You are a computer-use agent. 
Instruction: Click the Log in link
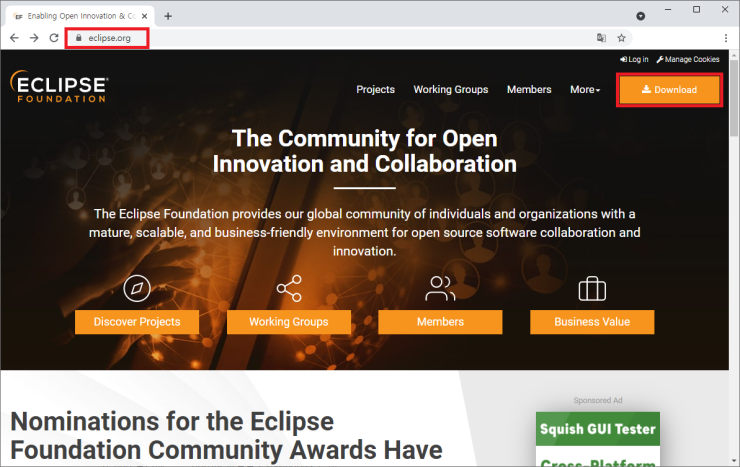634,60
